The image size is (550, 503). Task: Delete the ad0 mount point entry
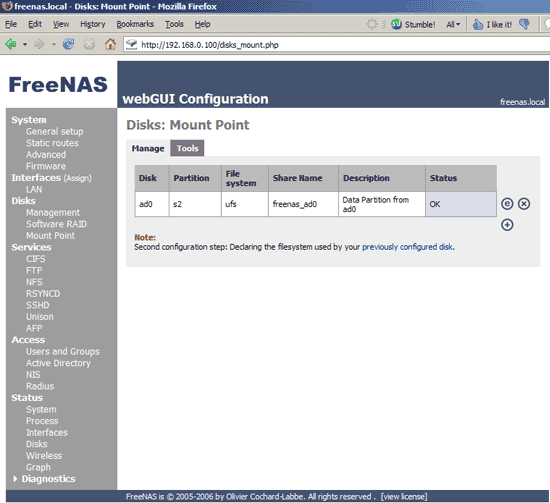point(524,204)
